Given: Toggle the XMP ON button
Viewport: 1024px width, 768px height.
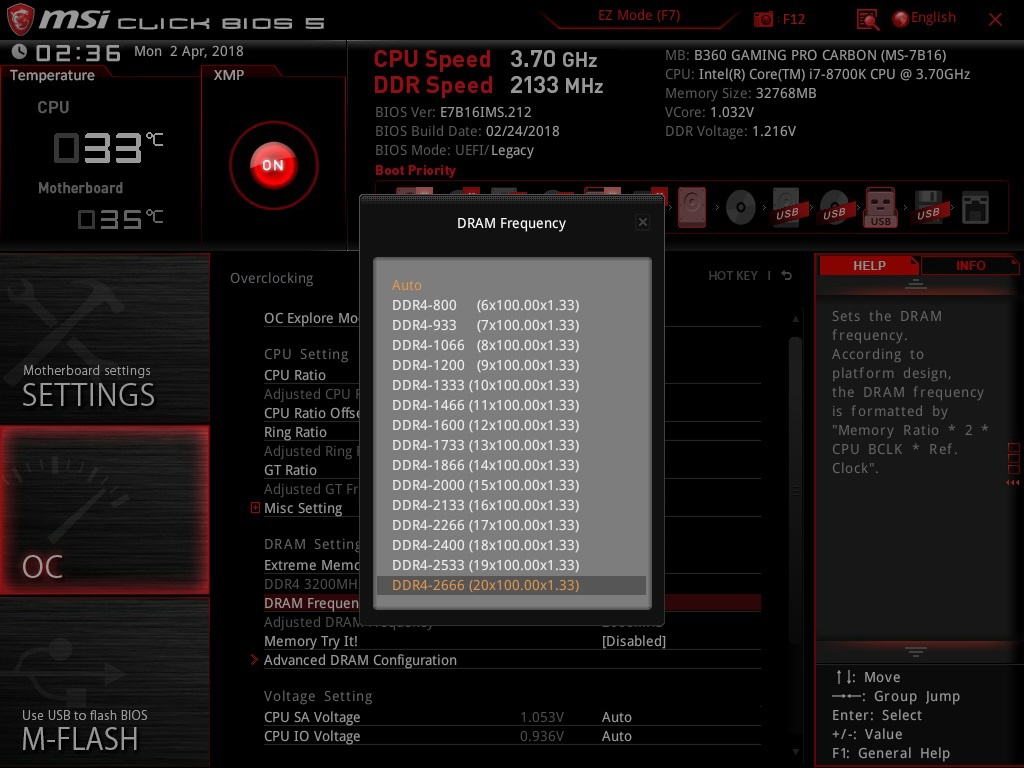Looking at the screenshot, I should 273,165.
